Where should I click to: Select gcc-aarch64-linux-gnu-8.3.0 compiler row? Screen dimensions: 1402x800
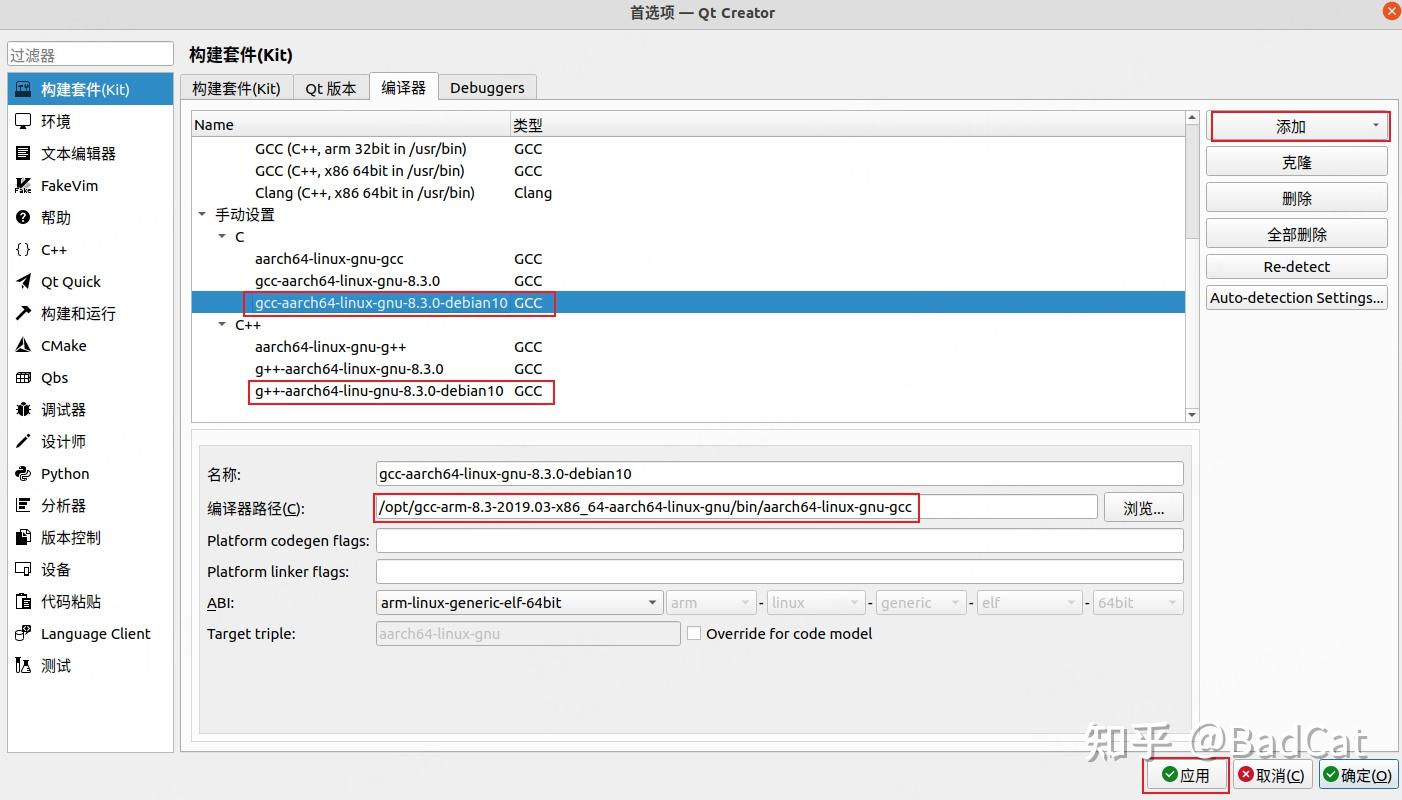(688, 281)
